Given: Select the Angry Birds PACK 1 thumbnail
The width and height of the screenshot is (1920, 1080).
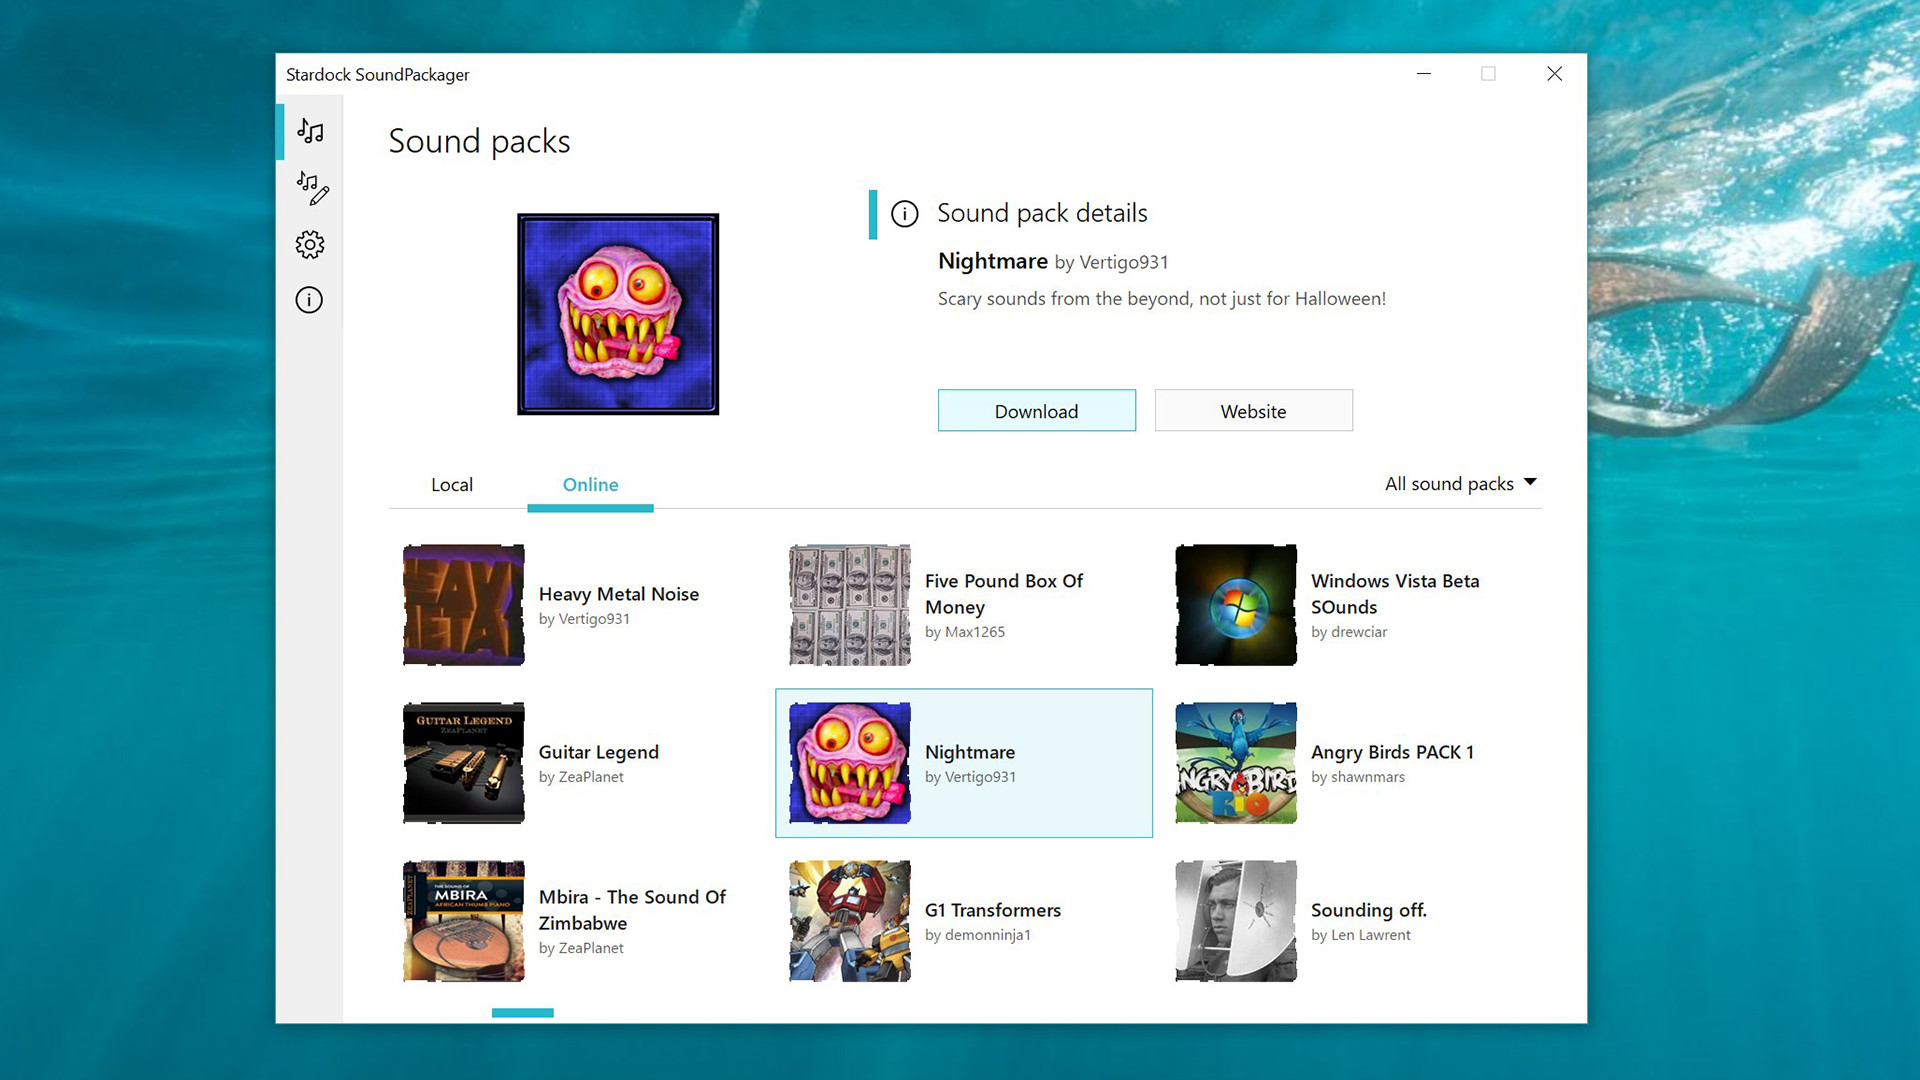Looking at the screenshot, I should pyautogui.click(x=1235, y=763).
